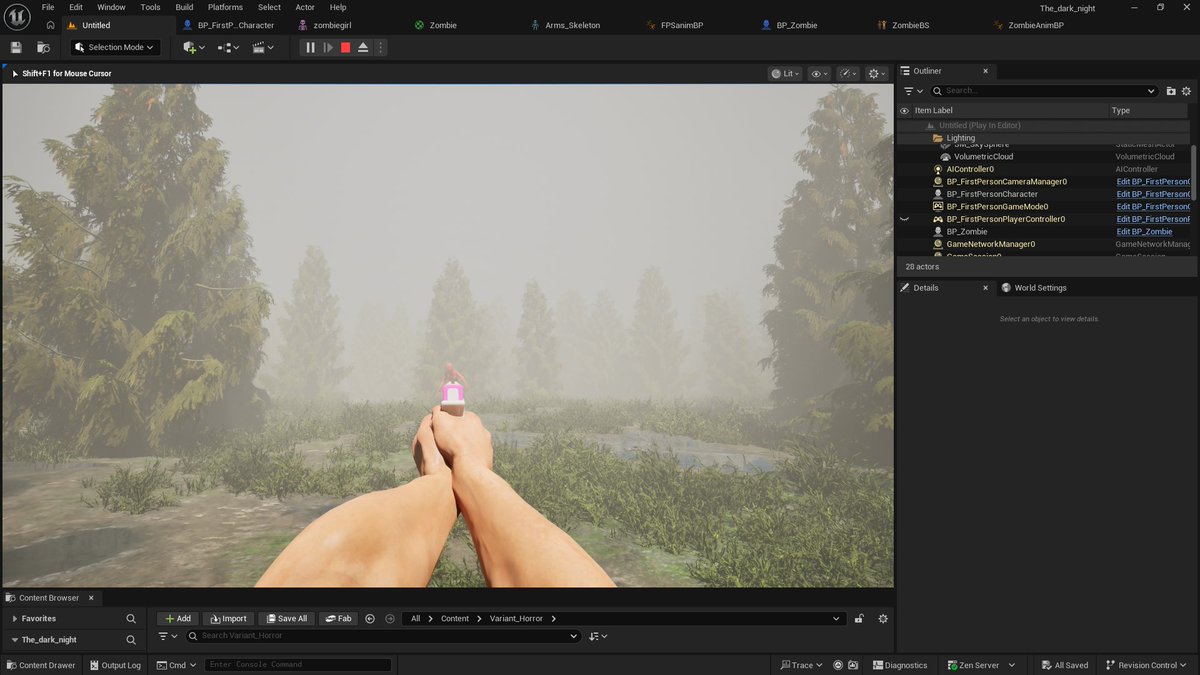The image size is (1200, 675).
Task: Open the Lit view mode dropdown
Action: tap(785, 74)
